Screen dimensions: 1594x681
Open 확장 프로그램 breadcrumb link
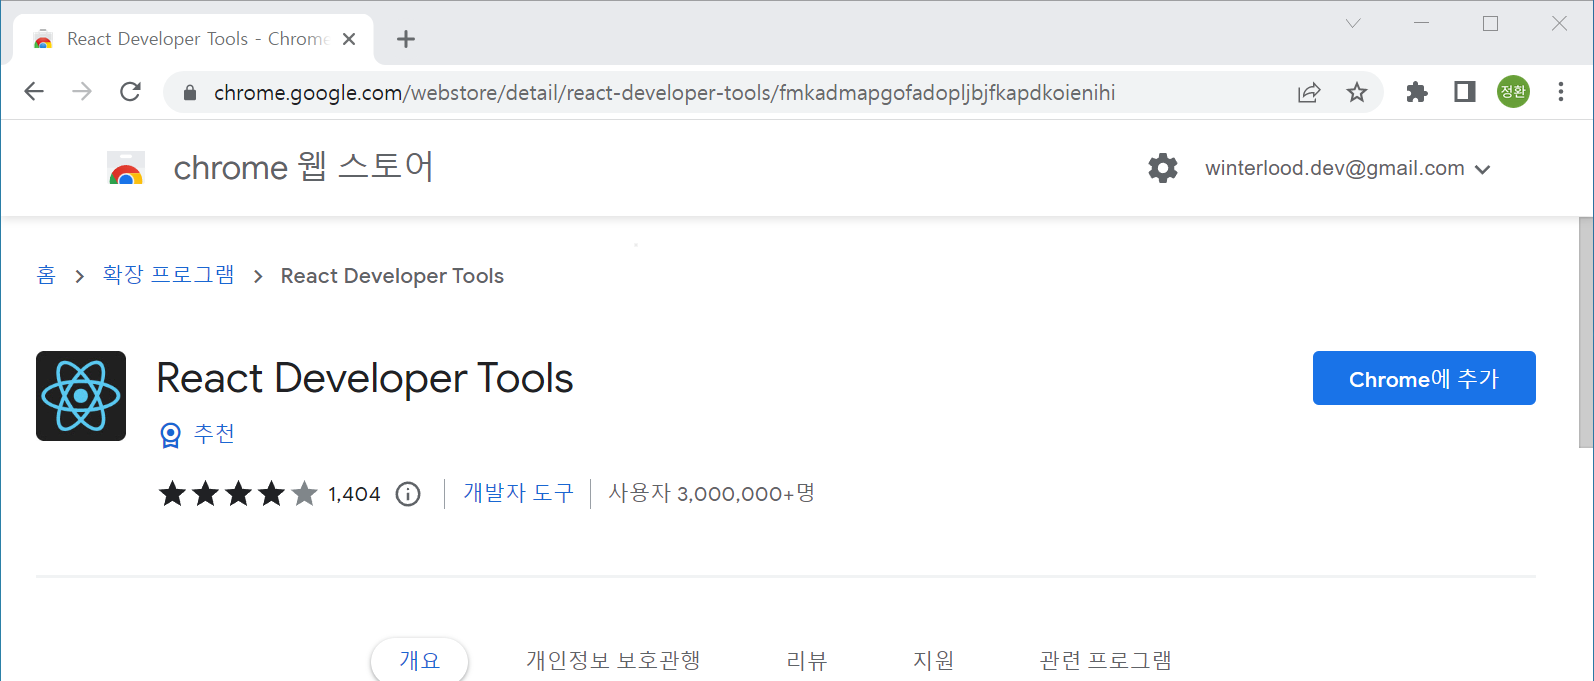point(169,275)
